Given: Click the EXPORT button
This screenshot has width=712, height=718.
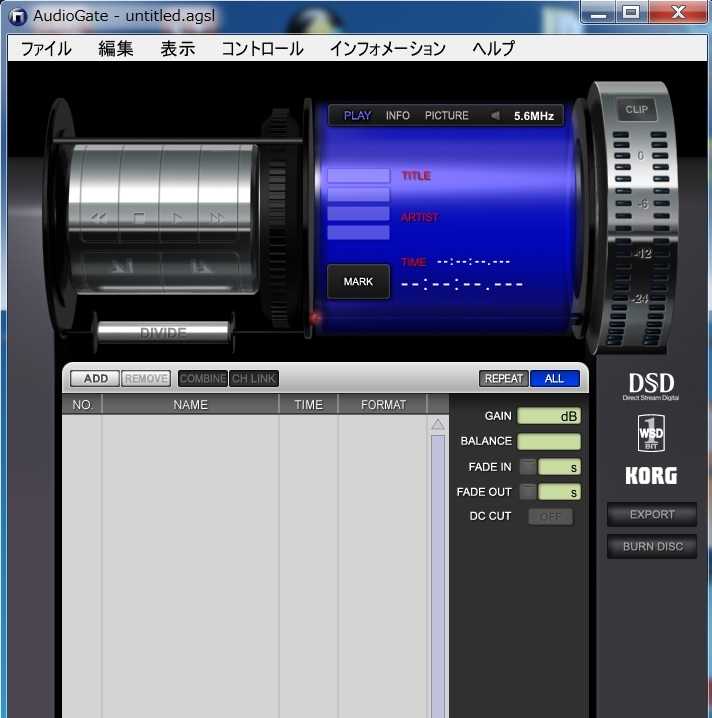Looking at the screenshot, I should pos(652,515).
